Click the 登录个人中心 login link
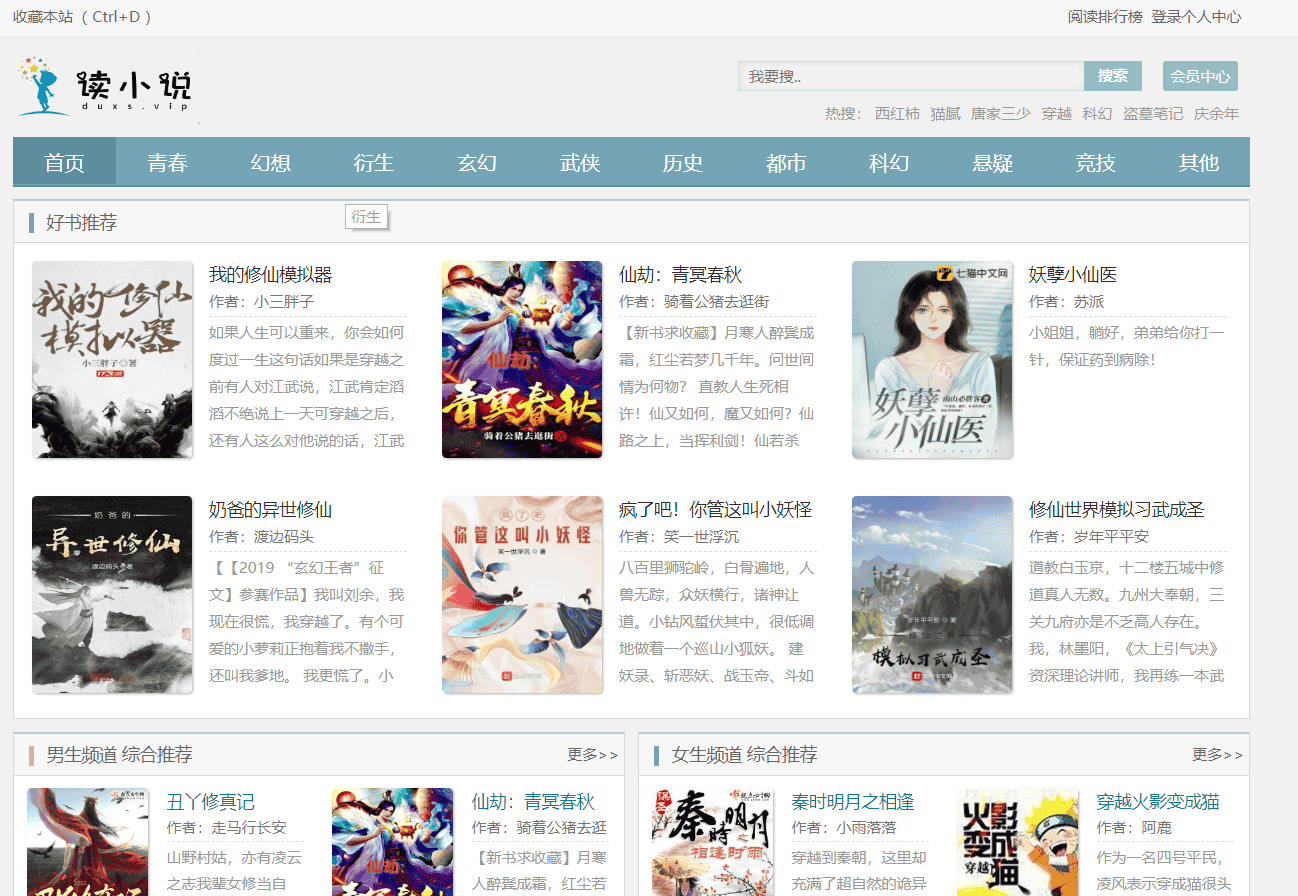Image resolution: width=1298 pixels, height=896 pixels. (x=1196, y=17)
